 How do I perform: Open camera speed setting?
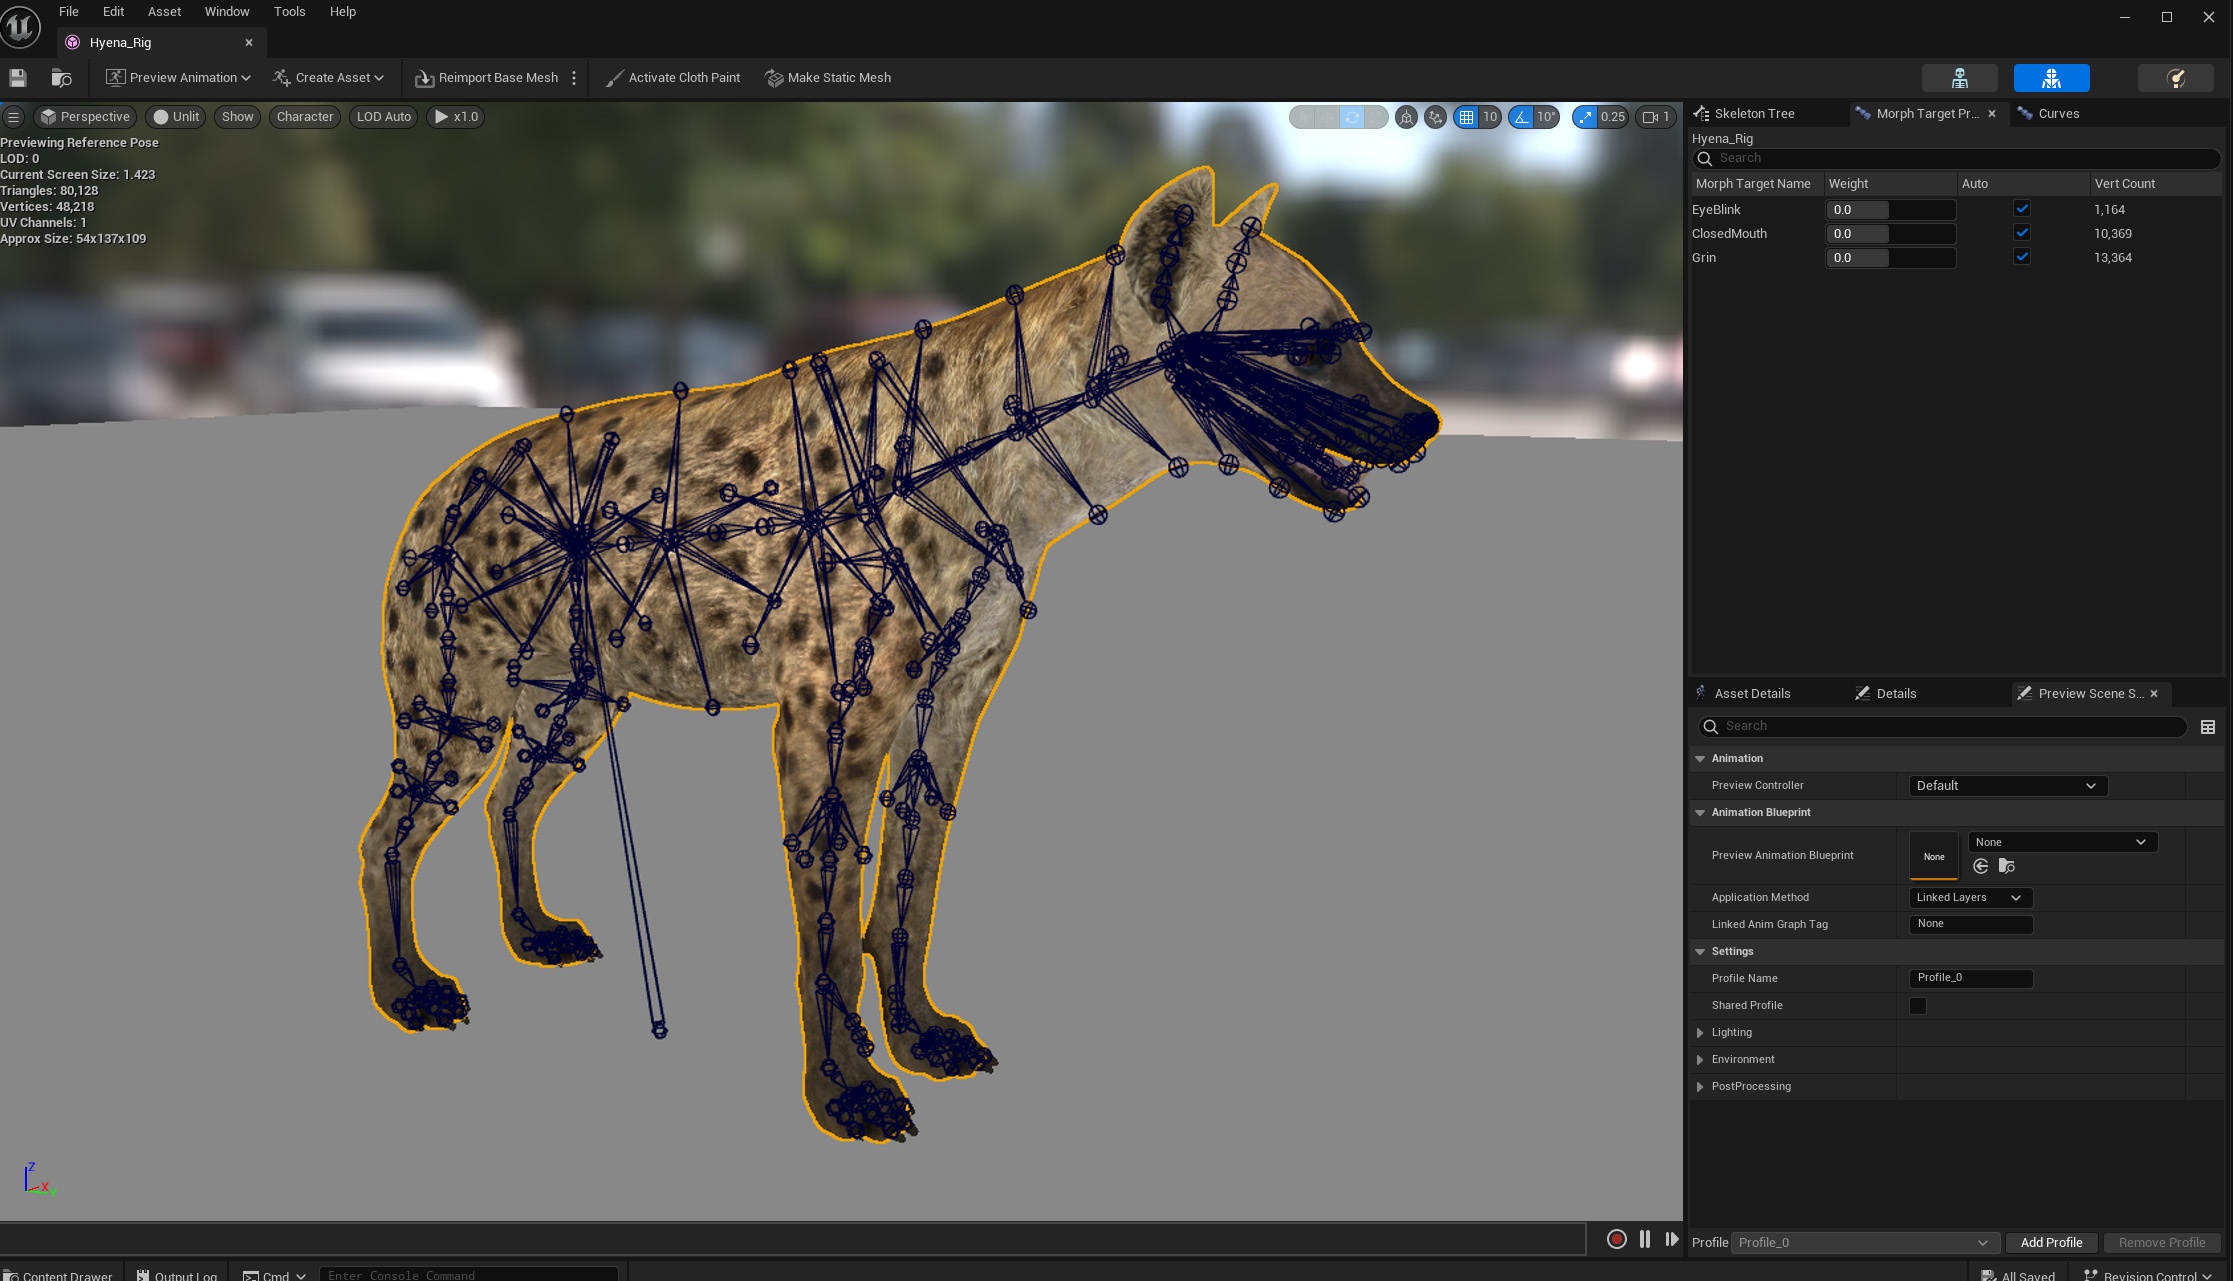pos(1655,117)
